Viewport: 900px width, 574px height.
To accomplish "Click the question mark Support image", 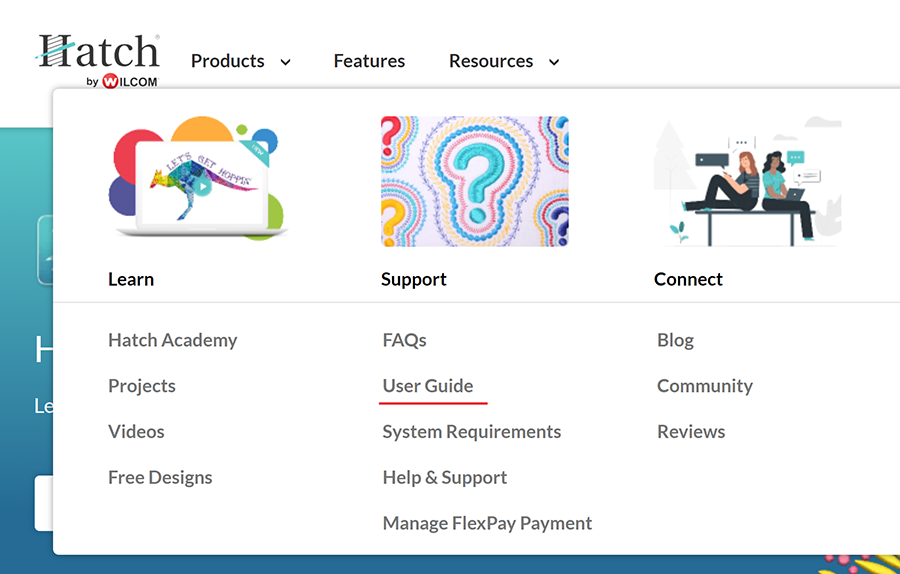I will pyautogui.click(x=474, y=181).
